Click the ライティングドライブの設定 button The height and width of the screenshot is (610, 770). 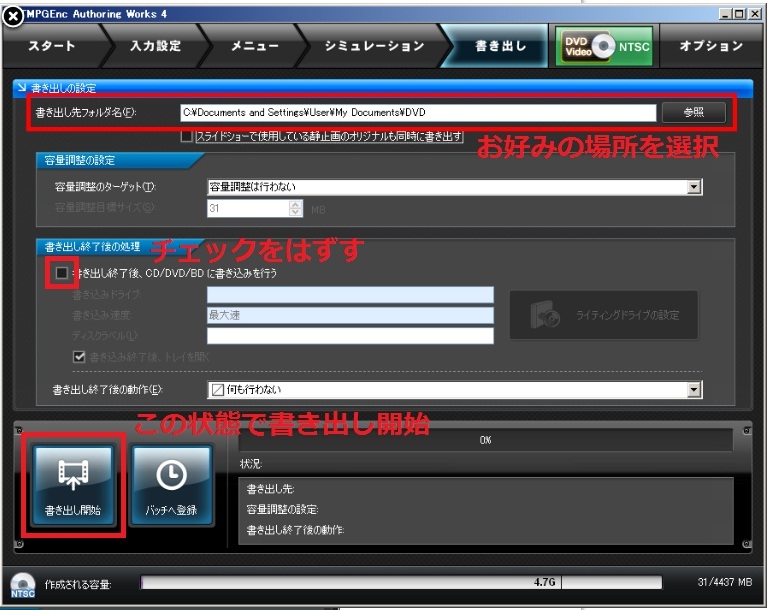604,315
